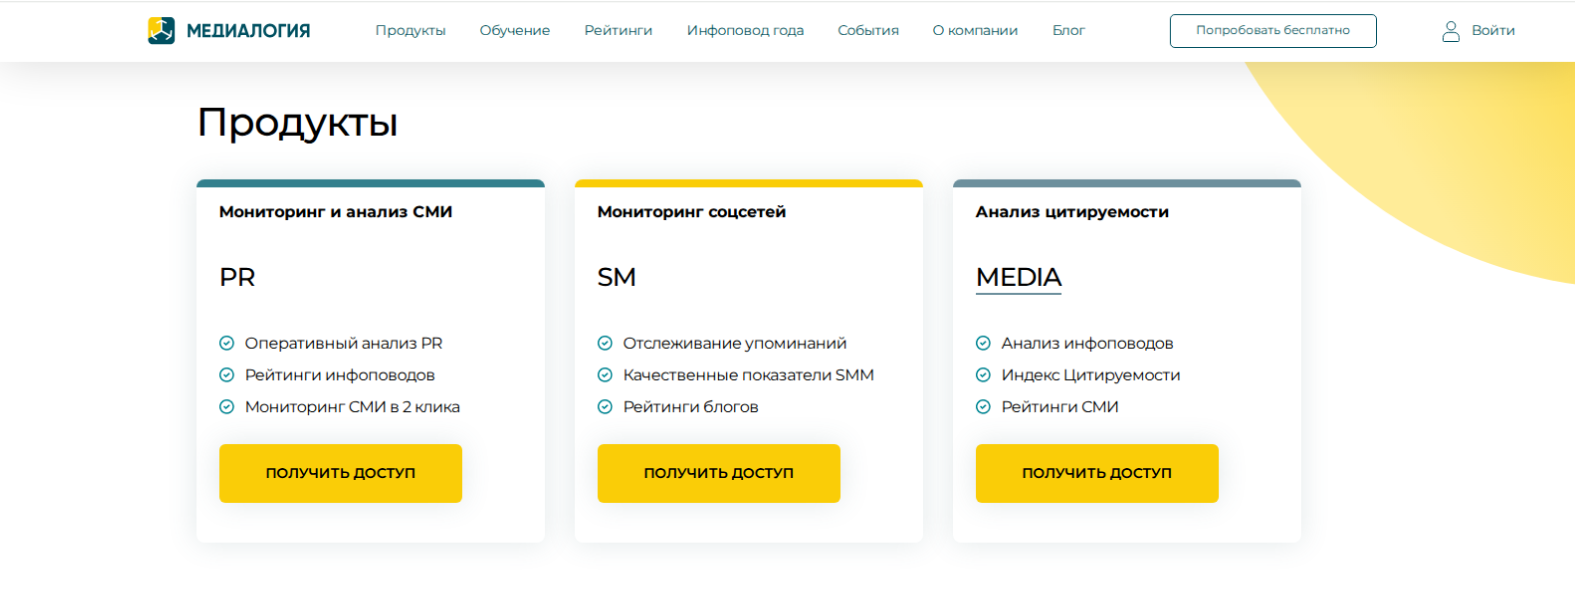Click Попробовать бесплатно button
1575x589 pixels.
[1273, 31]
